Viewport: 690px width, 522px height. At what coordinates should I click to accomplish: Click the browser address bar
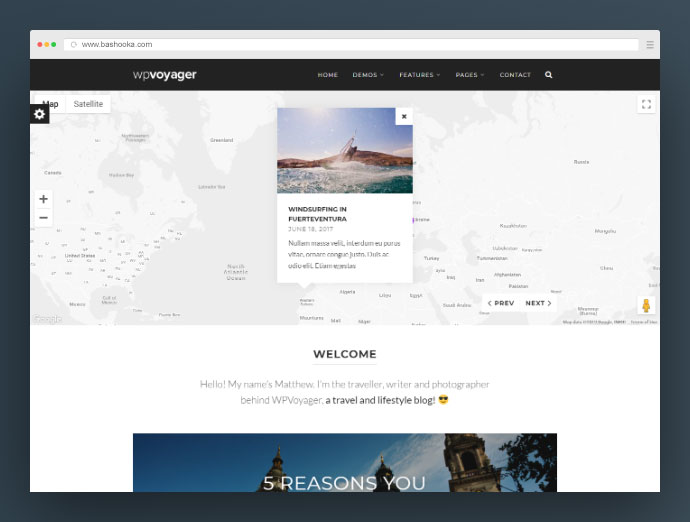click(x=351, y=44)
